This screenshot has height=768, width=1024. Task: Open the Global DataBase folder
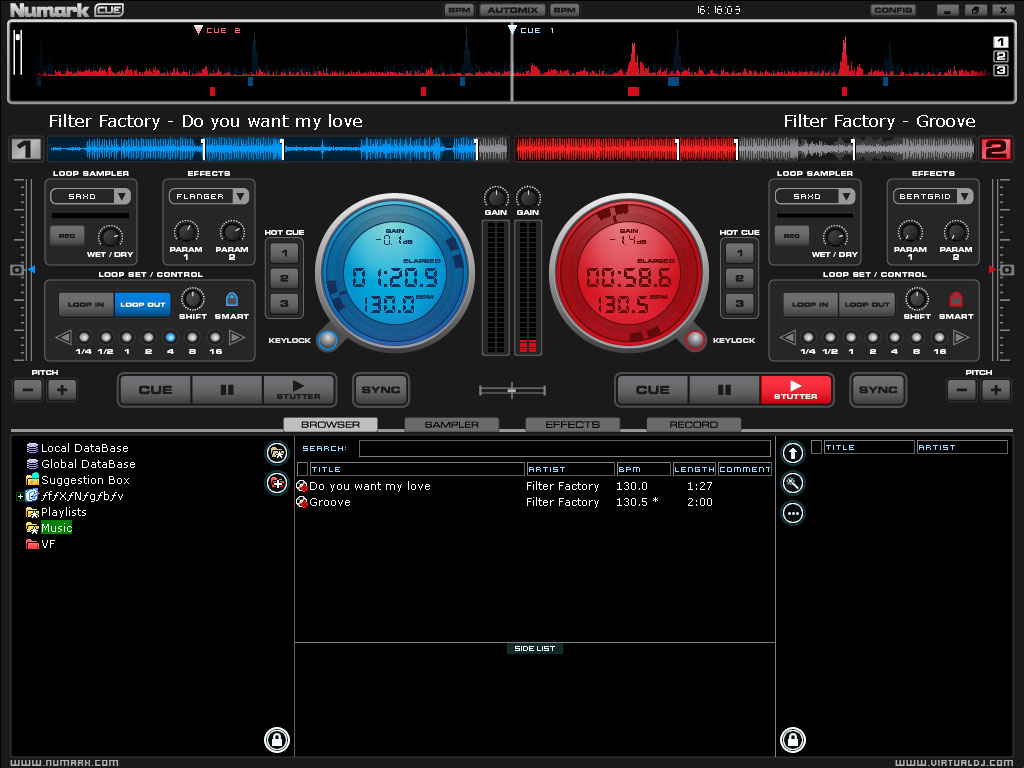click(88, 464)
